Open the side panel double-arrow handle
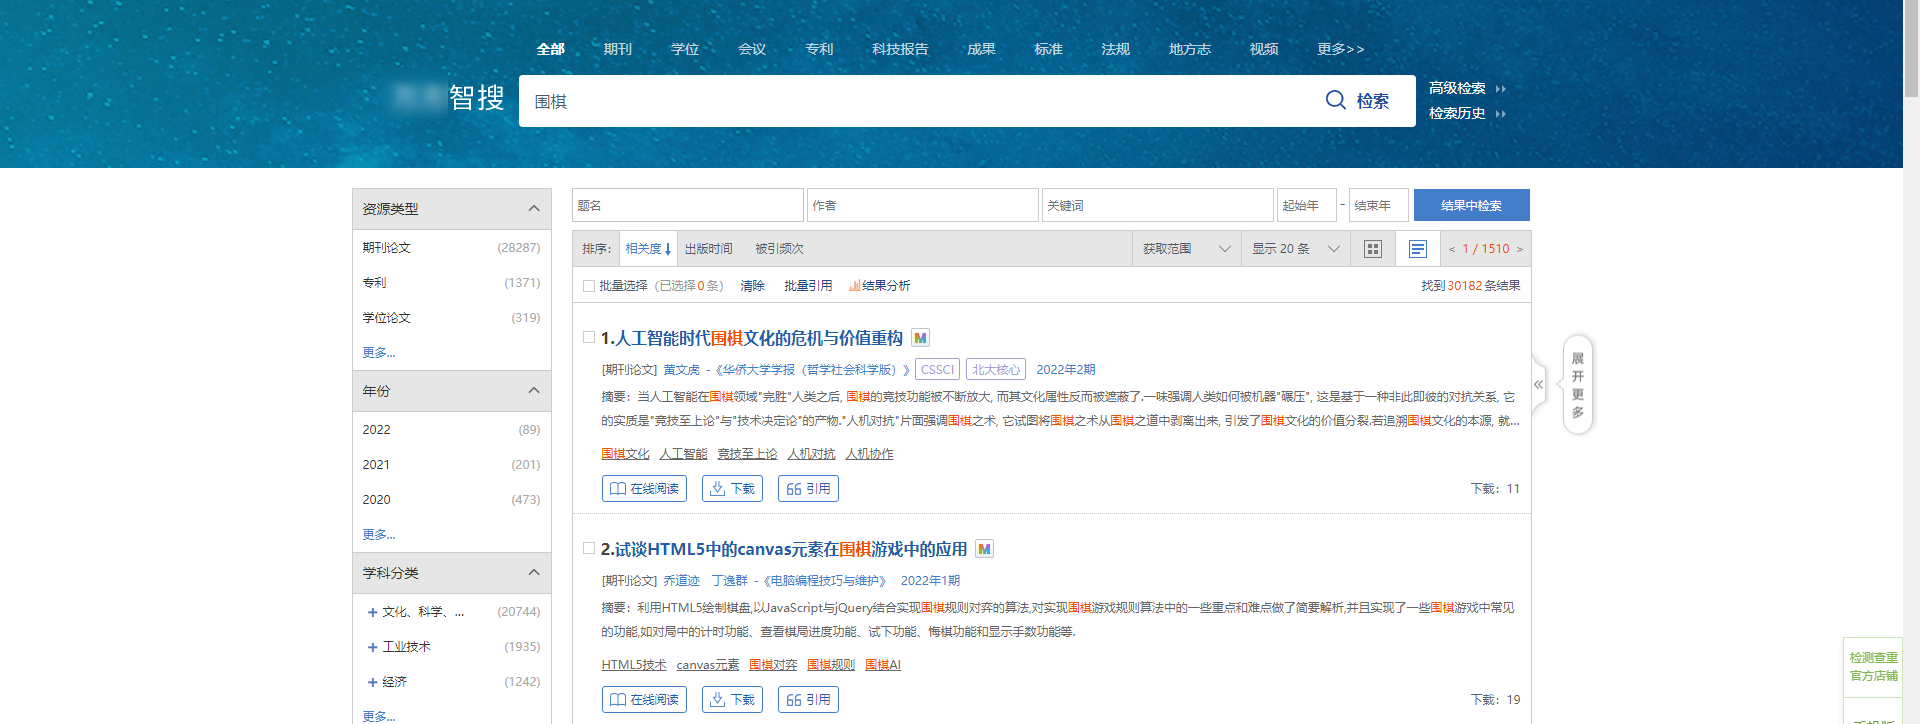Viewport: 1920px width, 724px height. [1538, 384]
